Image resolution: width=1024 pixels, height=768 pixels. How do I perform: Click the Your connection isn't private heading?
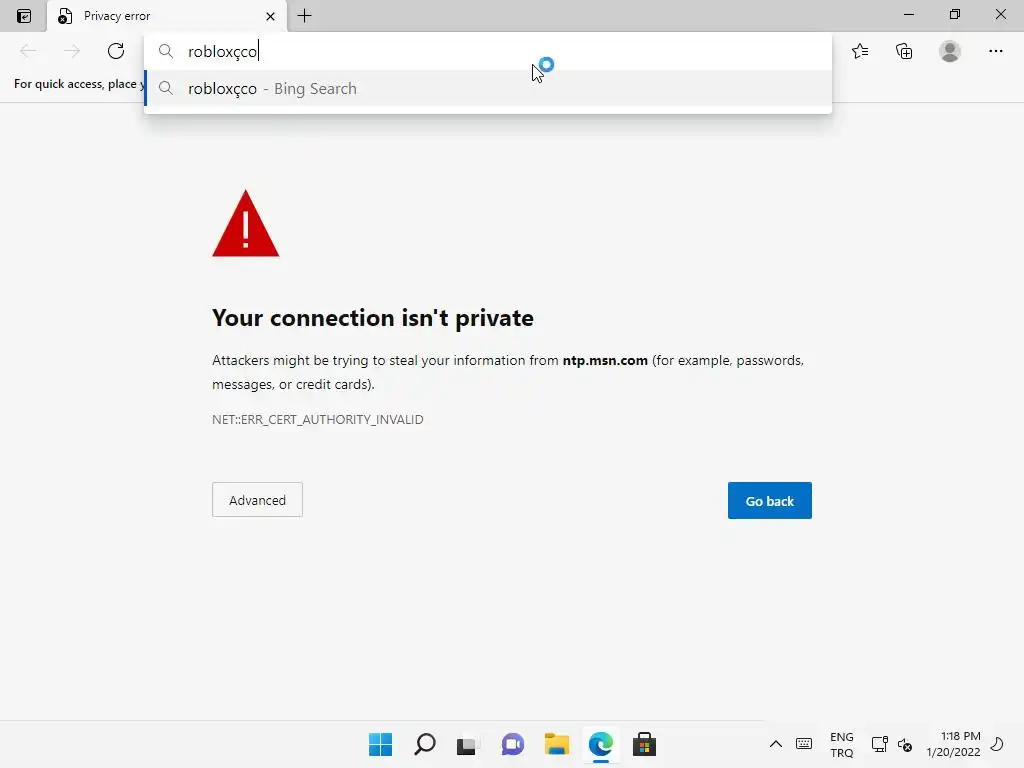click(373, 318)
